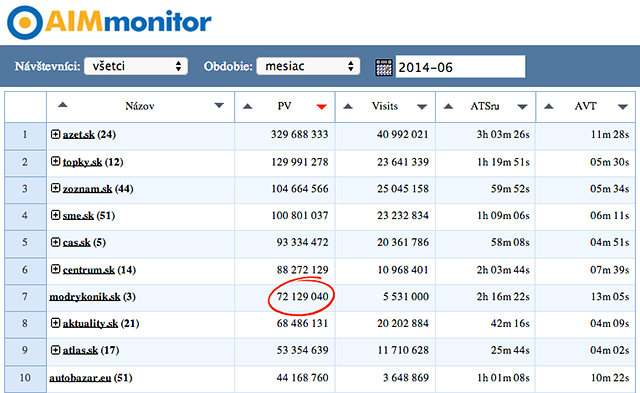The width and height of the screenshot is (640, 393).
Task: Expand the sme.sk group
Action: (56, 215)
